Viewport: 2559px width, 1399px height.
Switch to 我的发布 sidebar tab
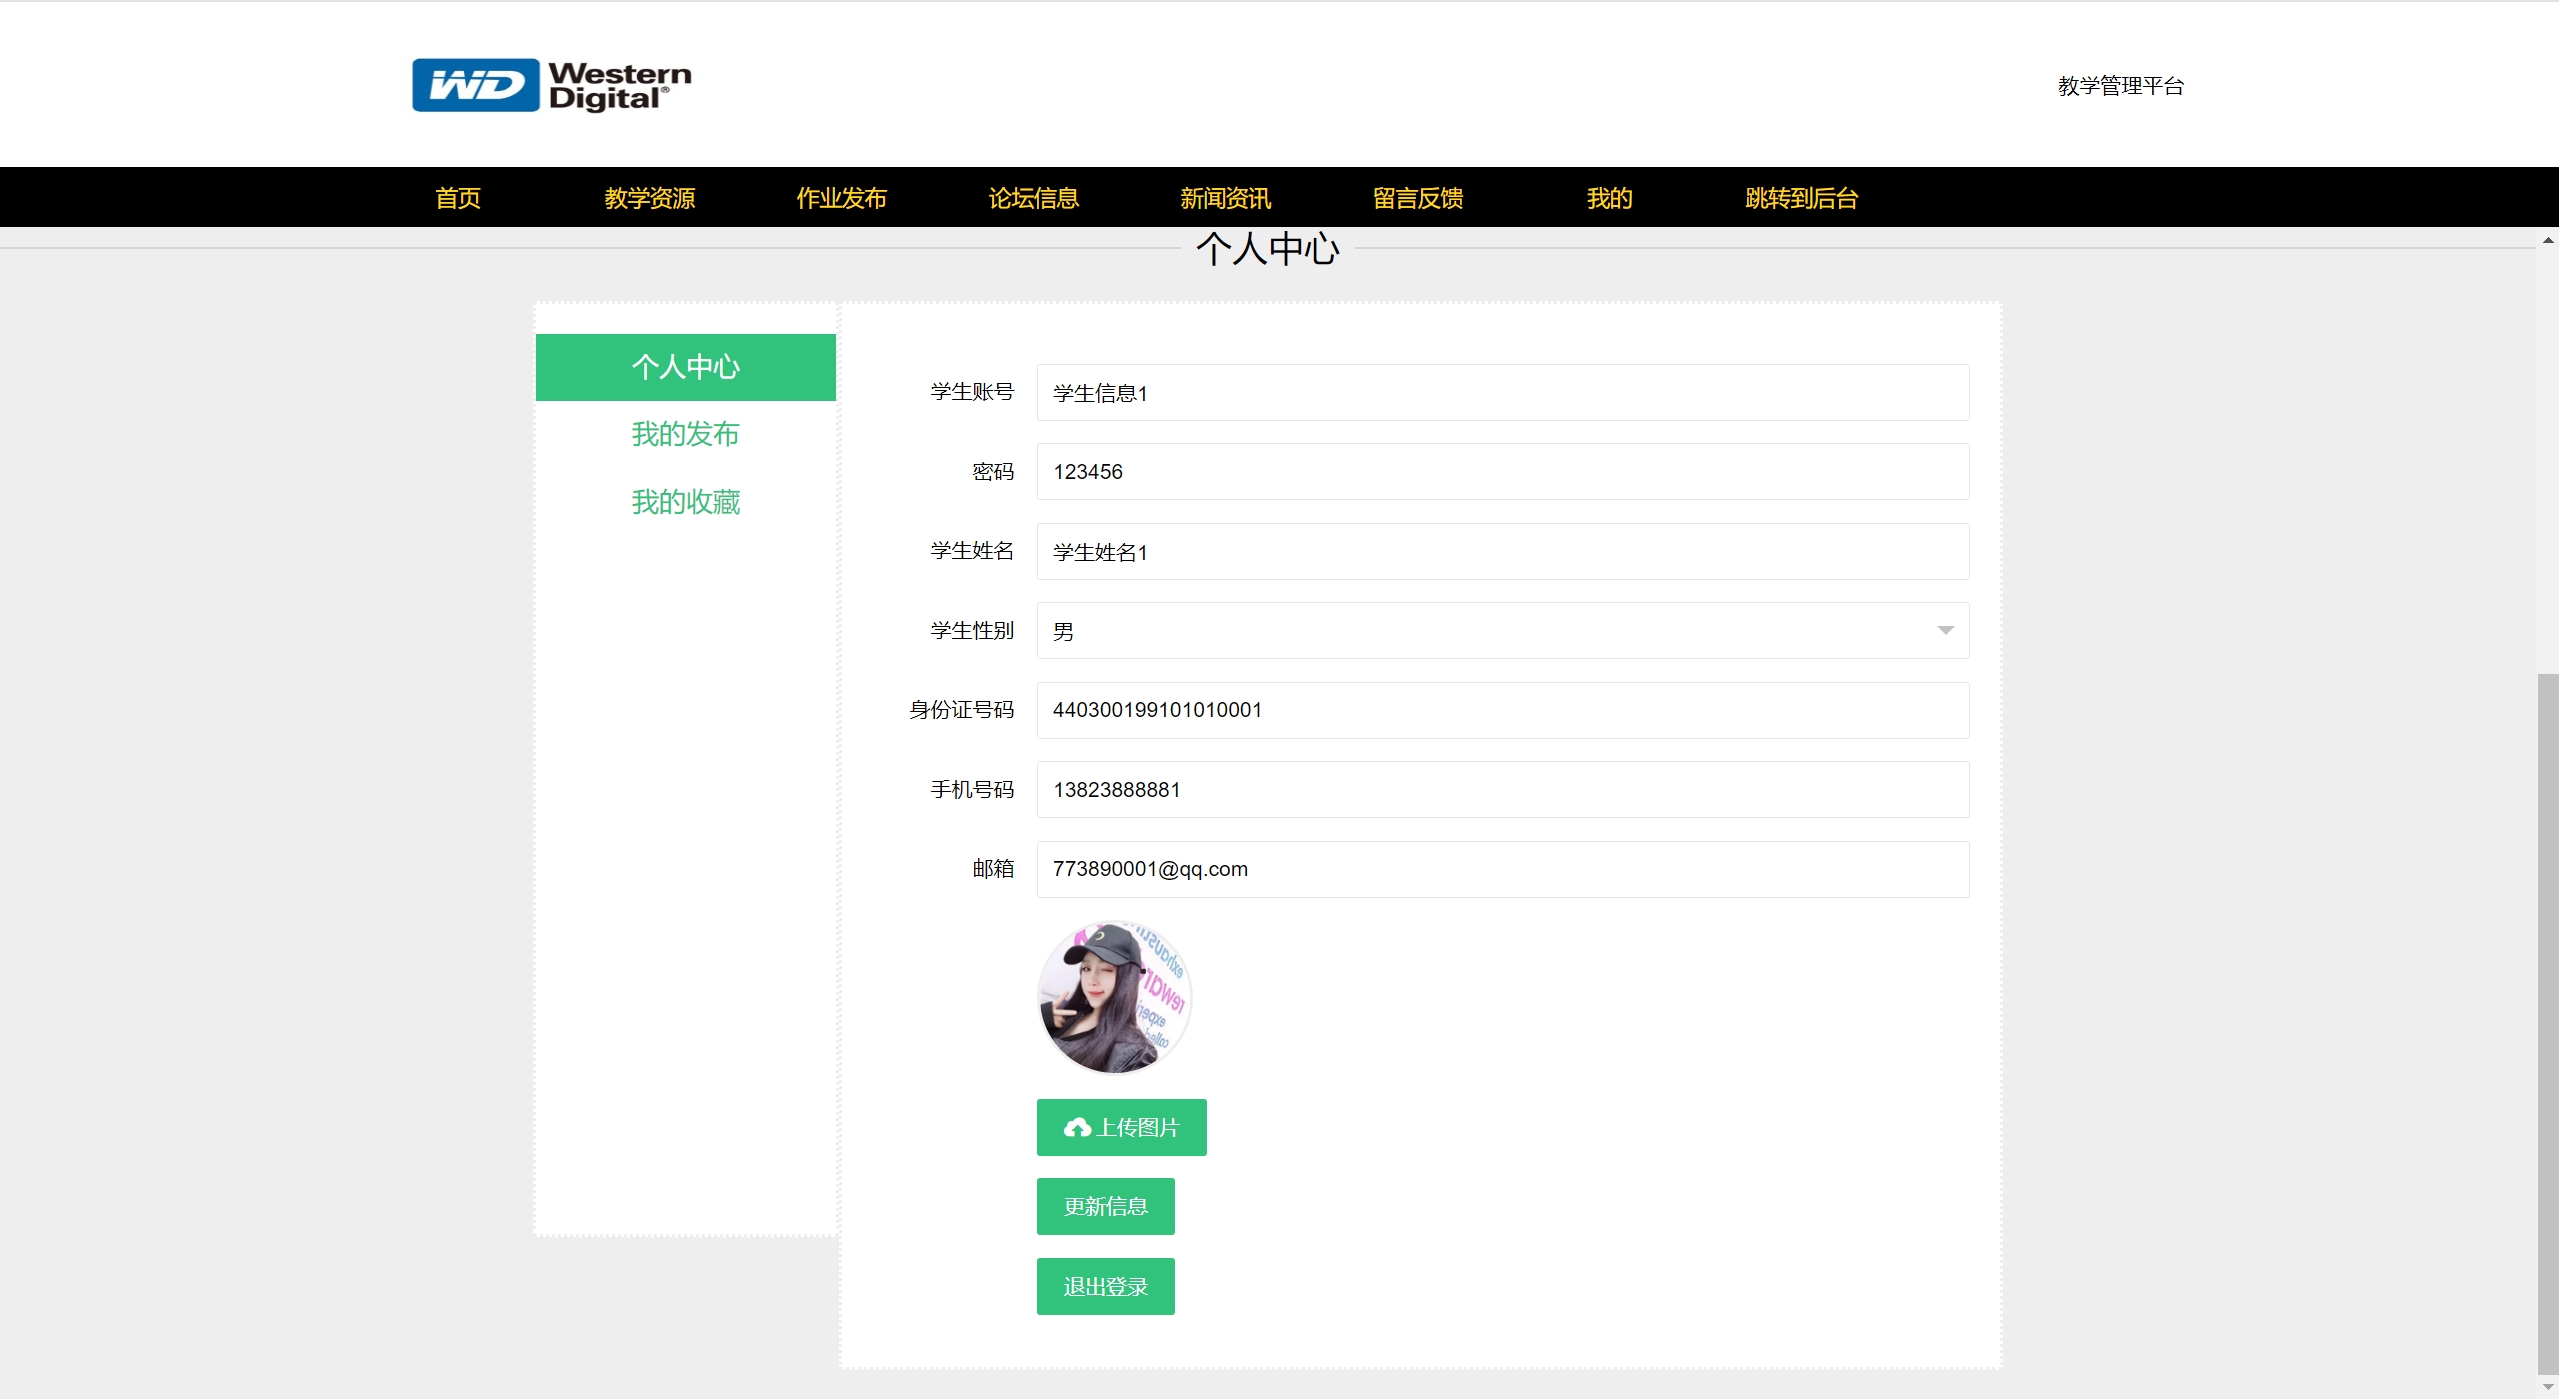[x=685, y=434]
